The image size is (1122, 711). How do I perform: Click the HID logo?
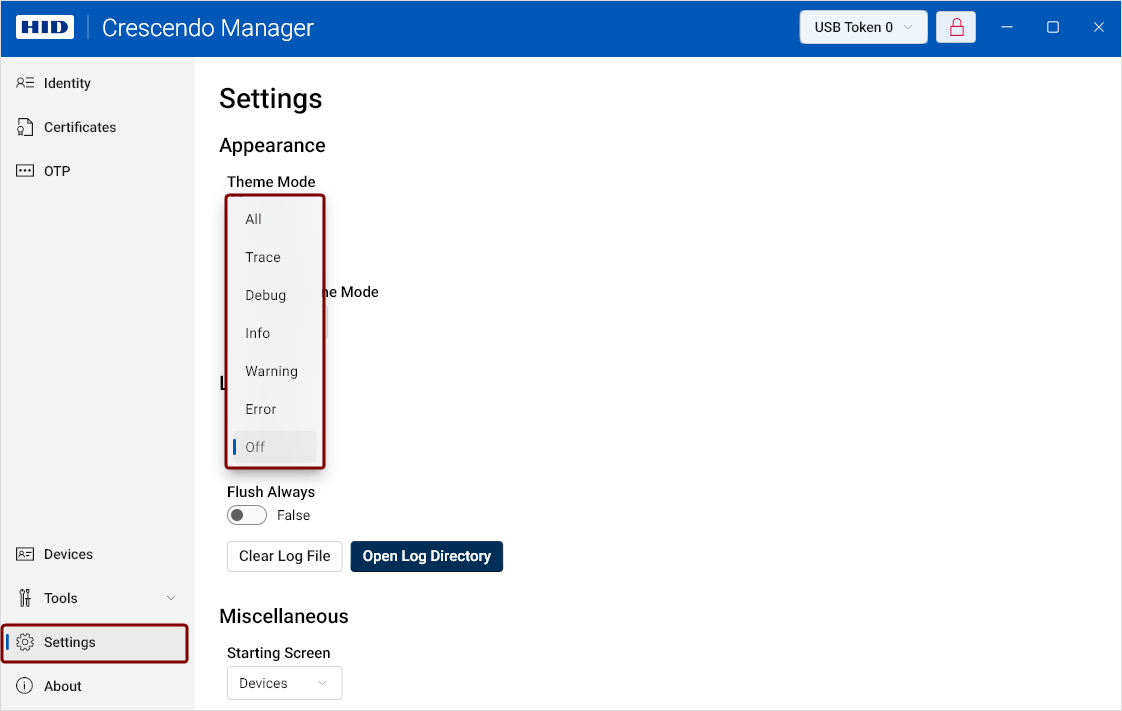coord(45,27)
